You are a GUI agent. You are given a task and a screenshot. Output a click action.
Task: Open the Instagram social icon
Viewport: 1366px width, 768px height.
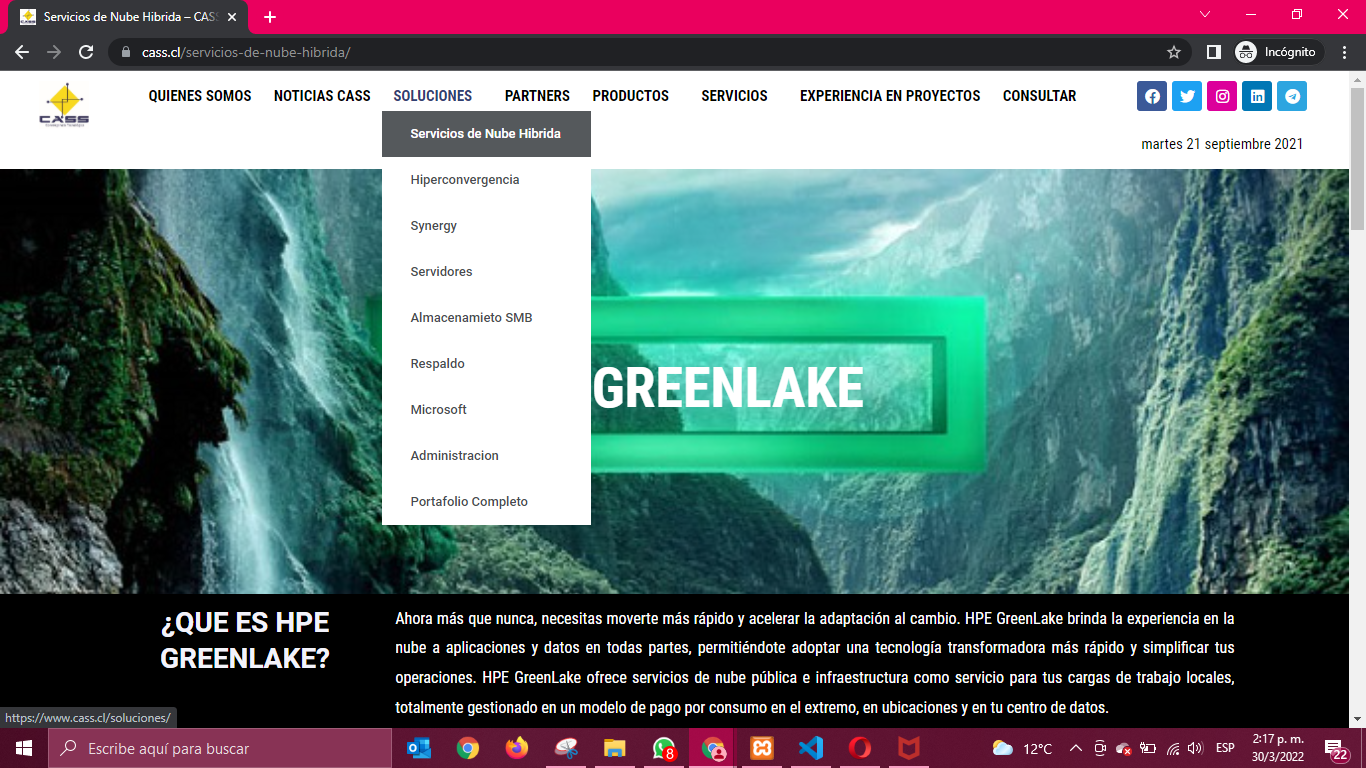coord(1222,96)
